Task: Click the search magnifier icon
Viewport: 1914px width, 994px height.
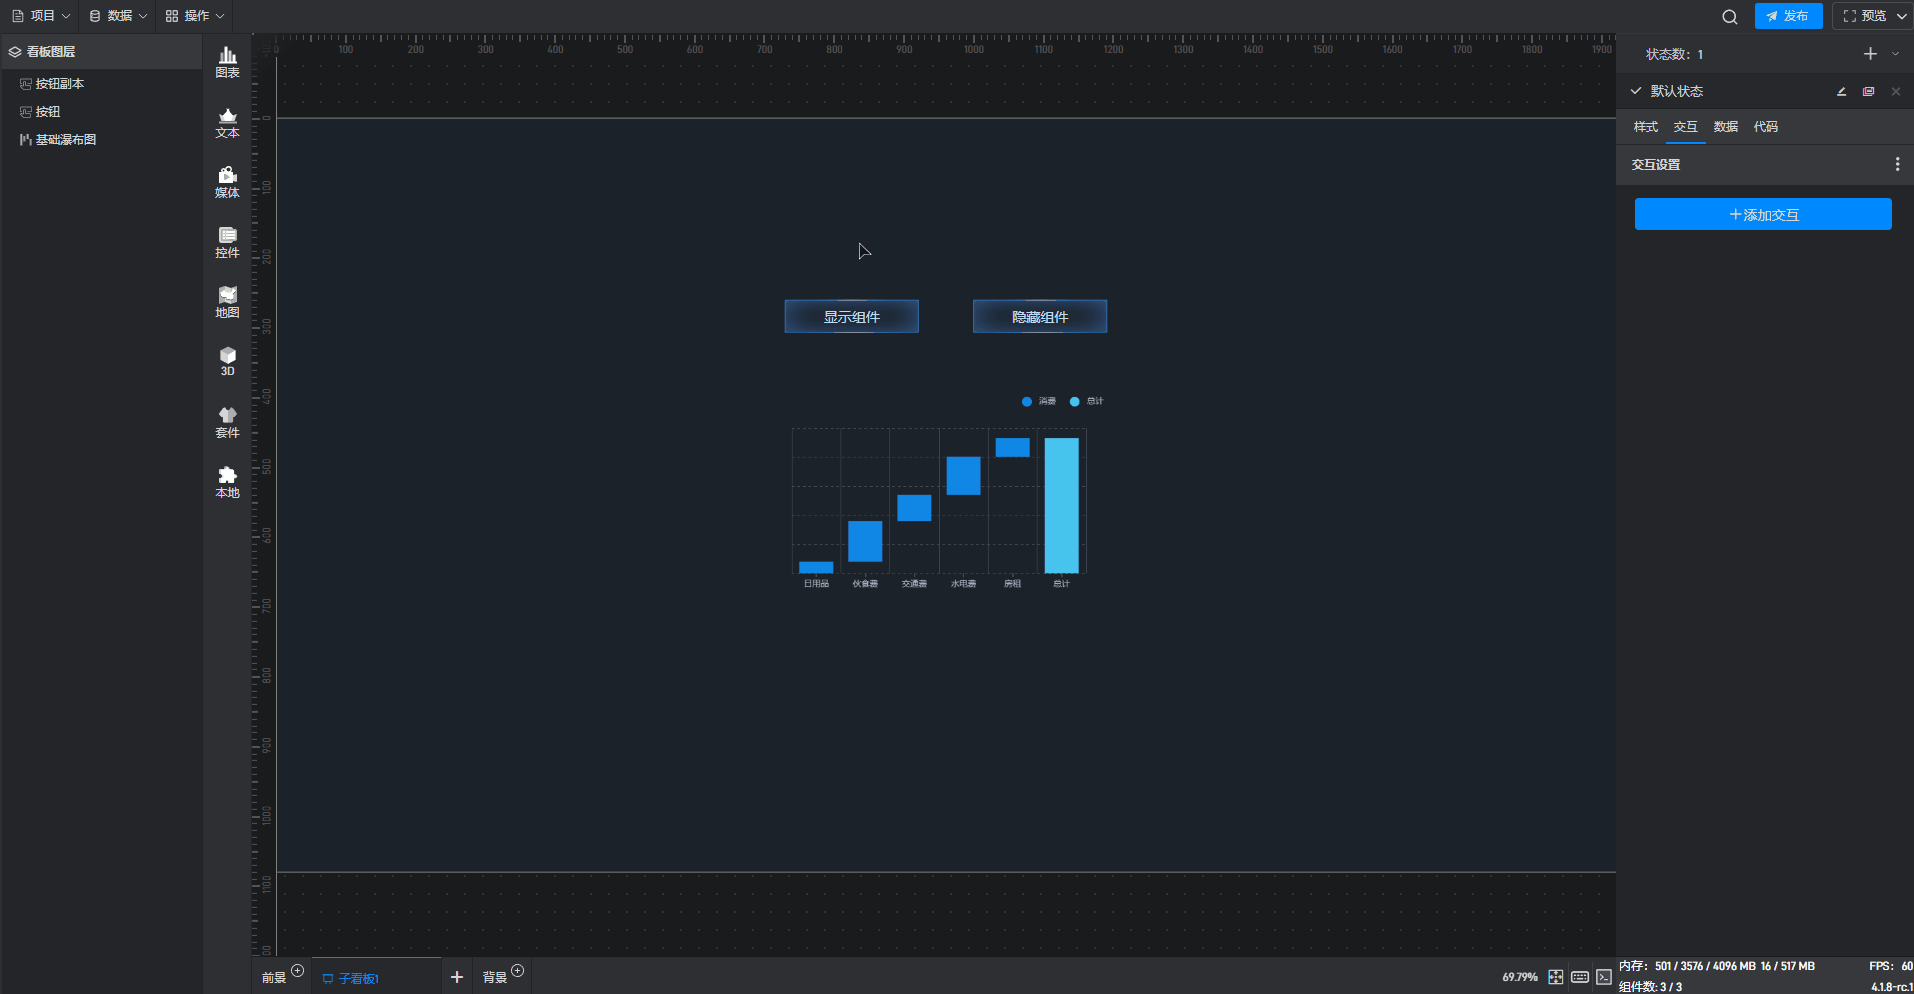Action: coord(1729,16)
